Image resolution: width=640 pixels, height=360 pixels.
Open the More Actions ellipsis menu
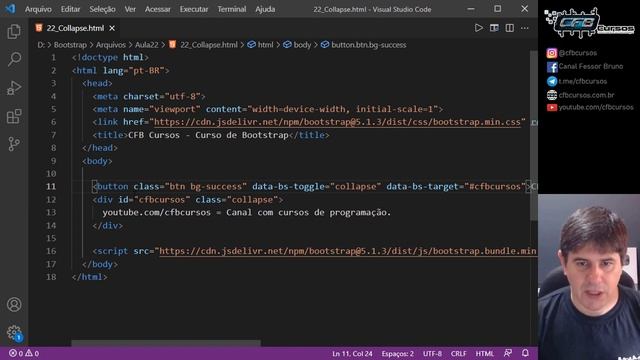[x=525, y=28]
